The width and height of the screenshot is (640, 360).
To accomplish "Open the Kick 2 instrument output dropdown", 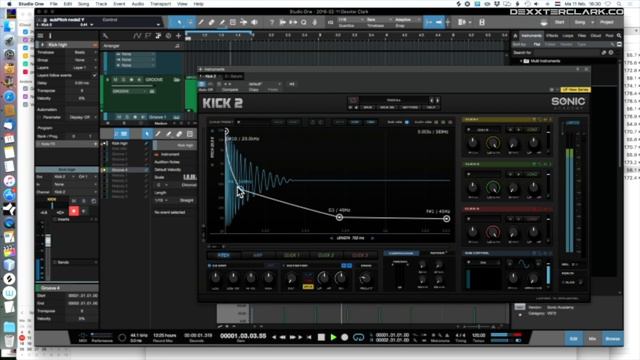I will point(64,177).
